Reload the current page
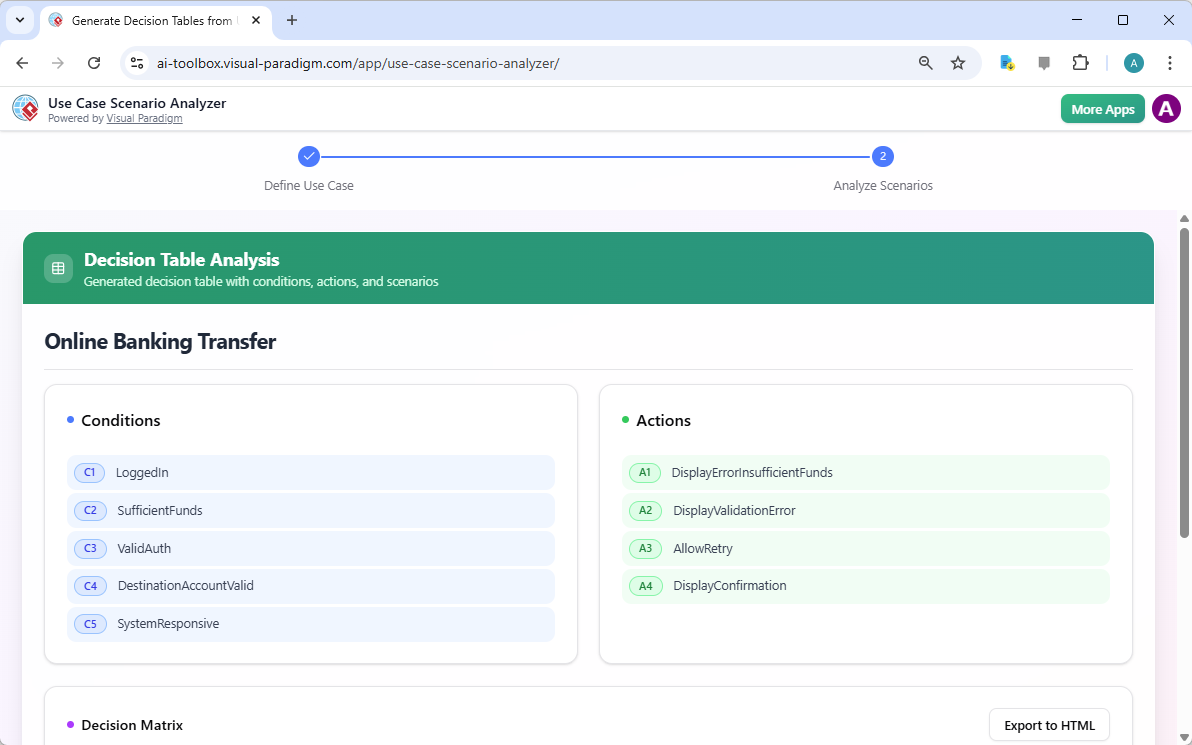 point(94,62)
